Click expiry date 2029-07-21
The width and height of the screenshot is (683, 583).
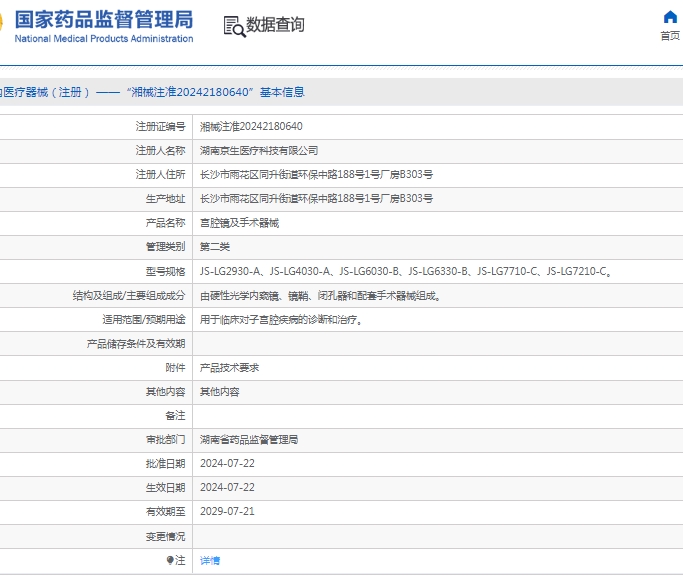[227, 511]
